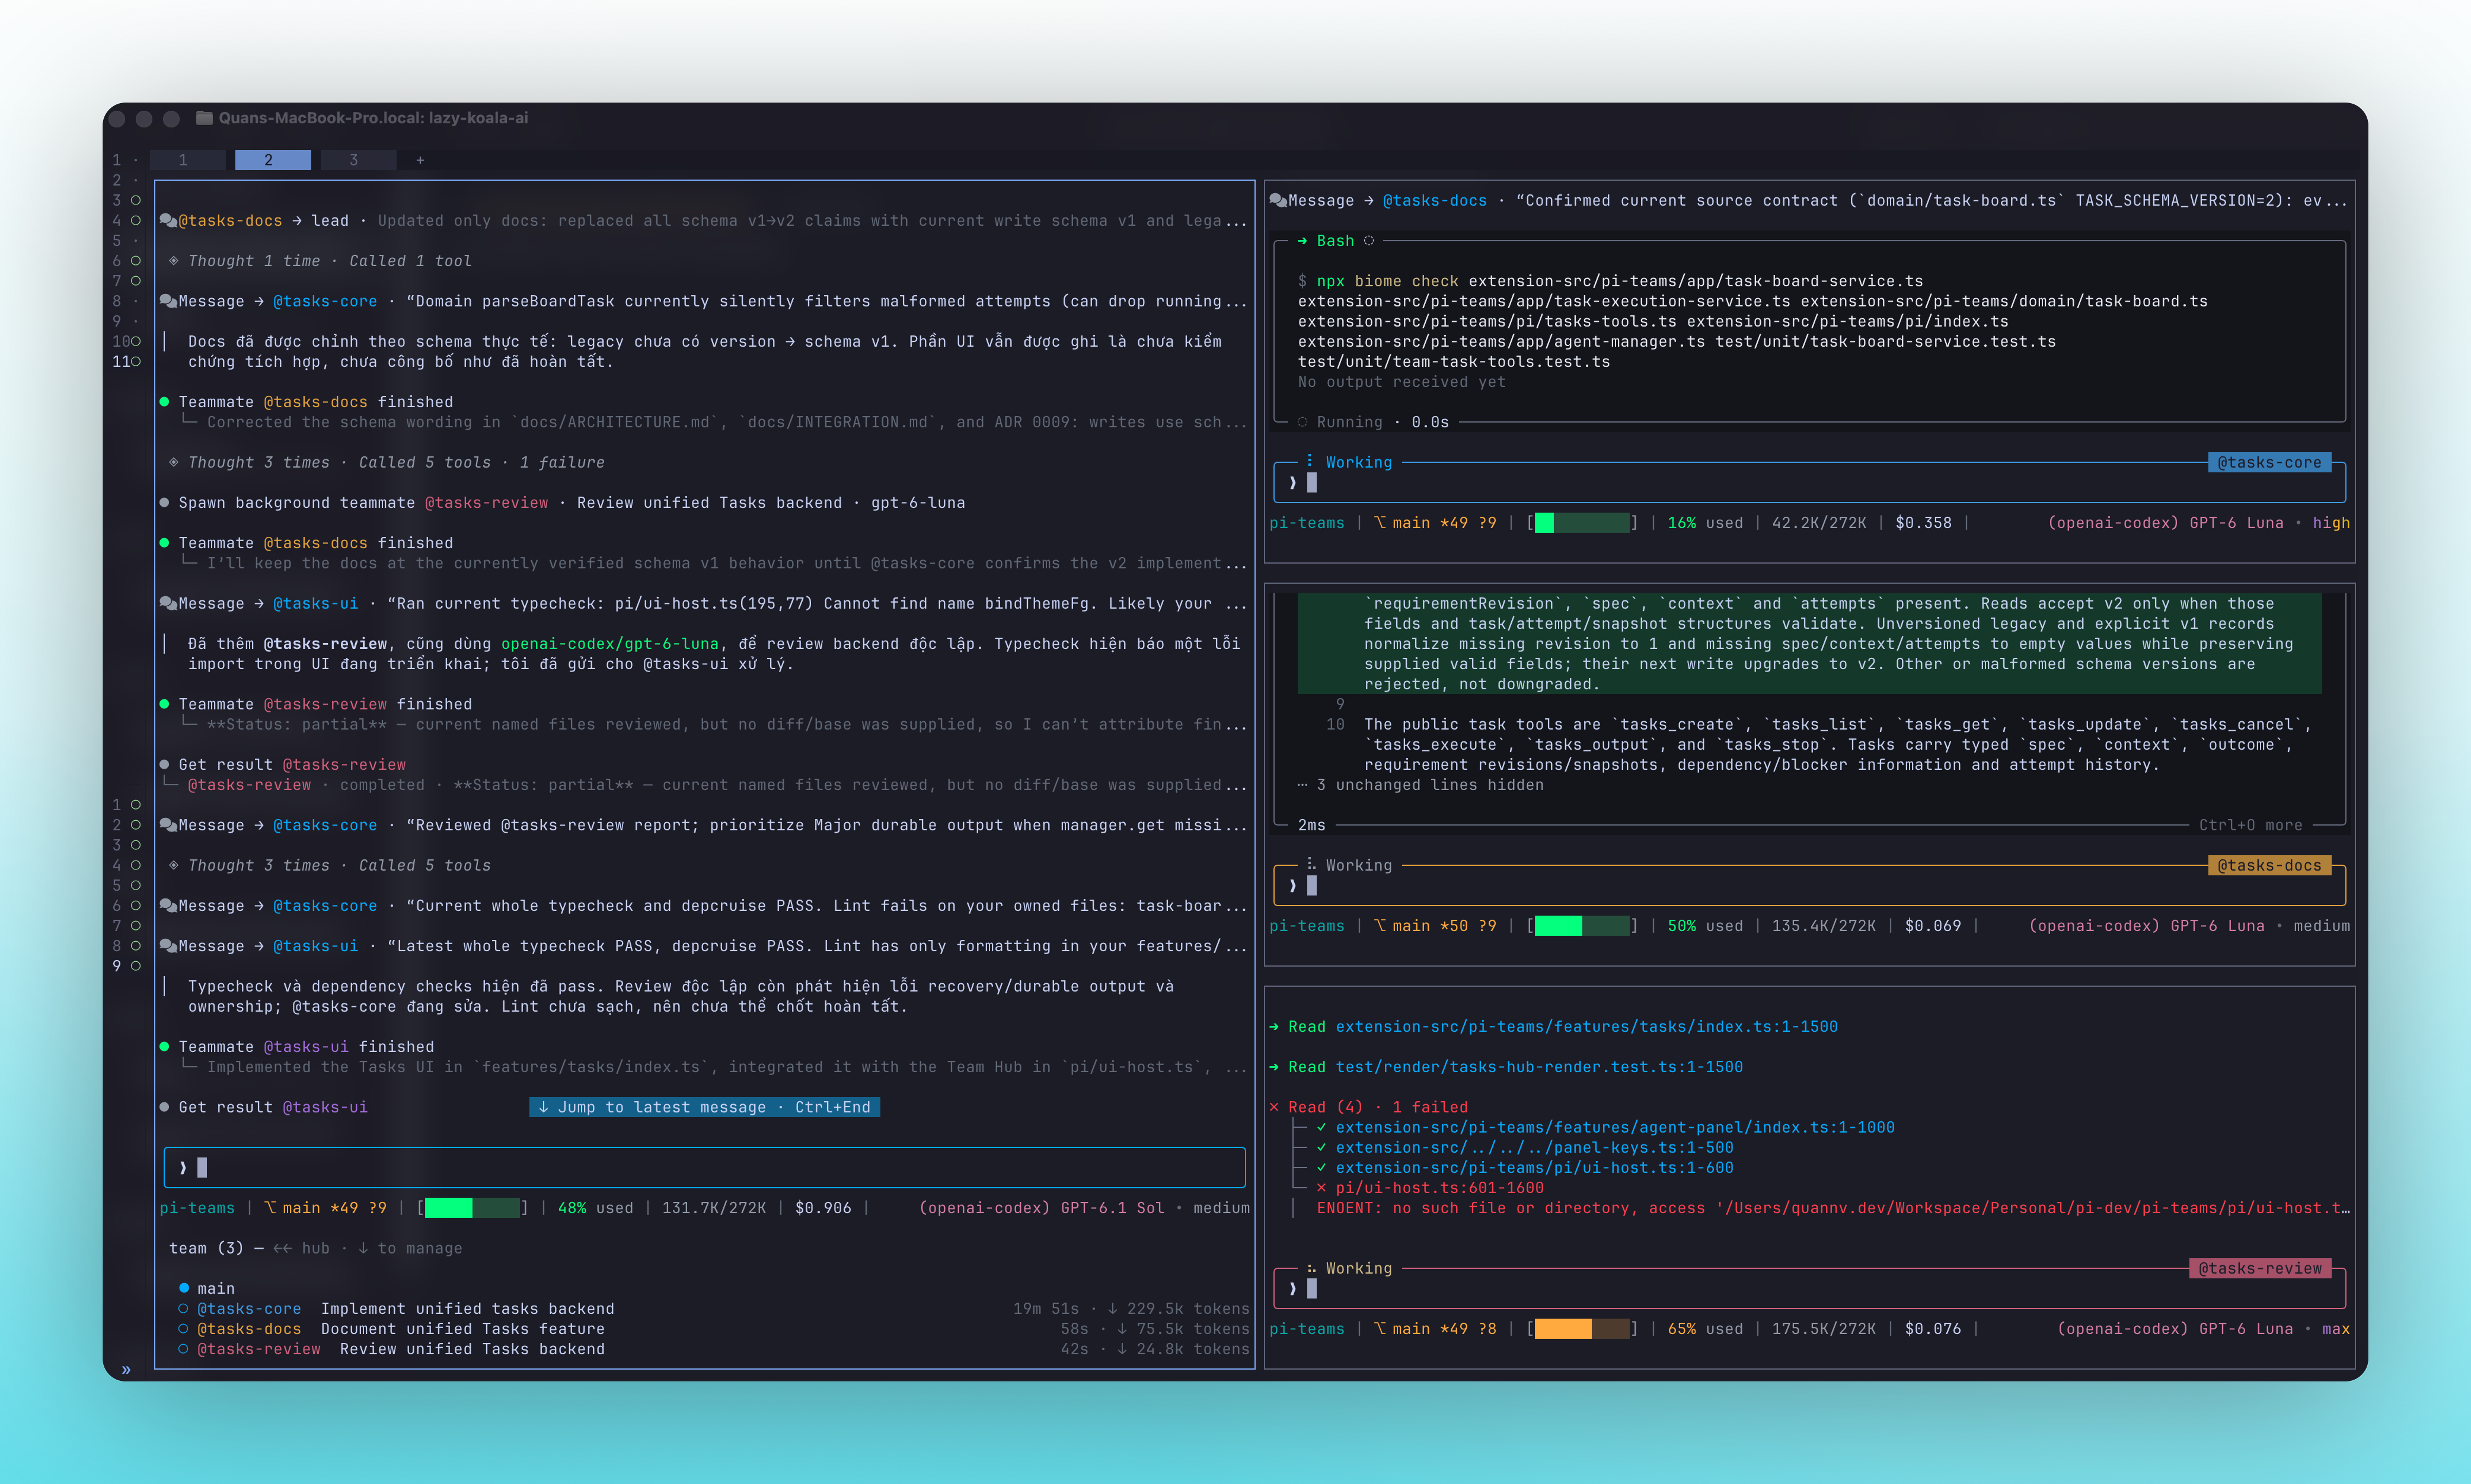Switch to terminal tab 3

[x=357, y=160]
